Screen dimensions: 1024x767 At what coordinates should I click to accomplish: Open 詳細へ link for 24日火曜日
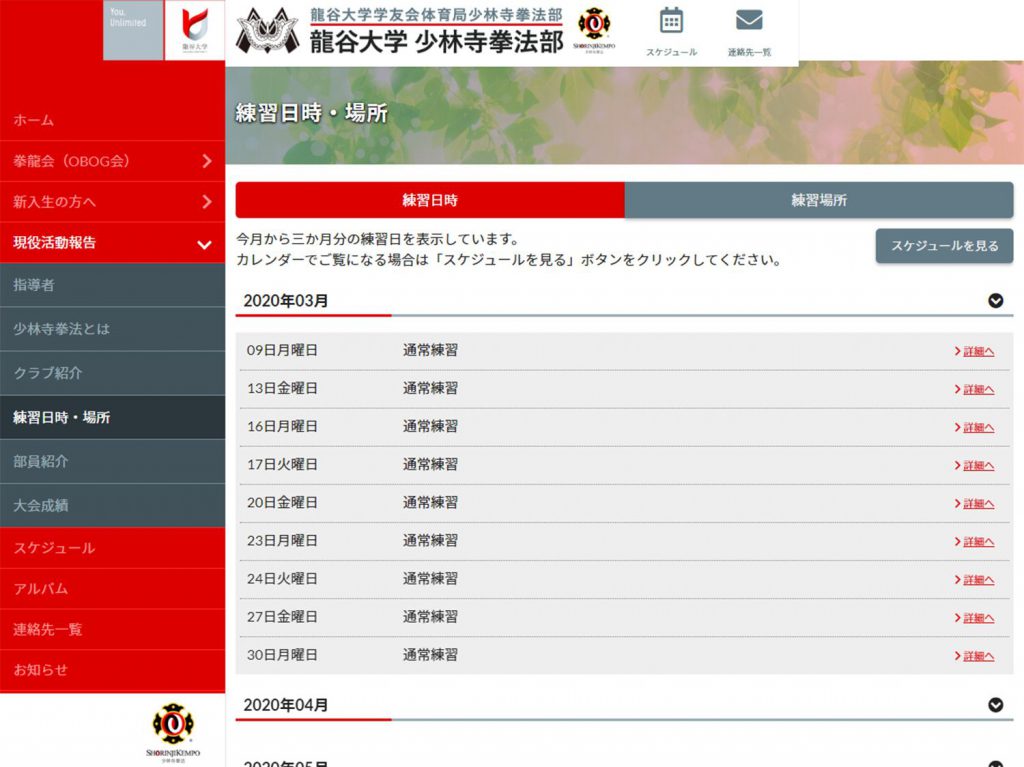(x=974, y=579)
